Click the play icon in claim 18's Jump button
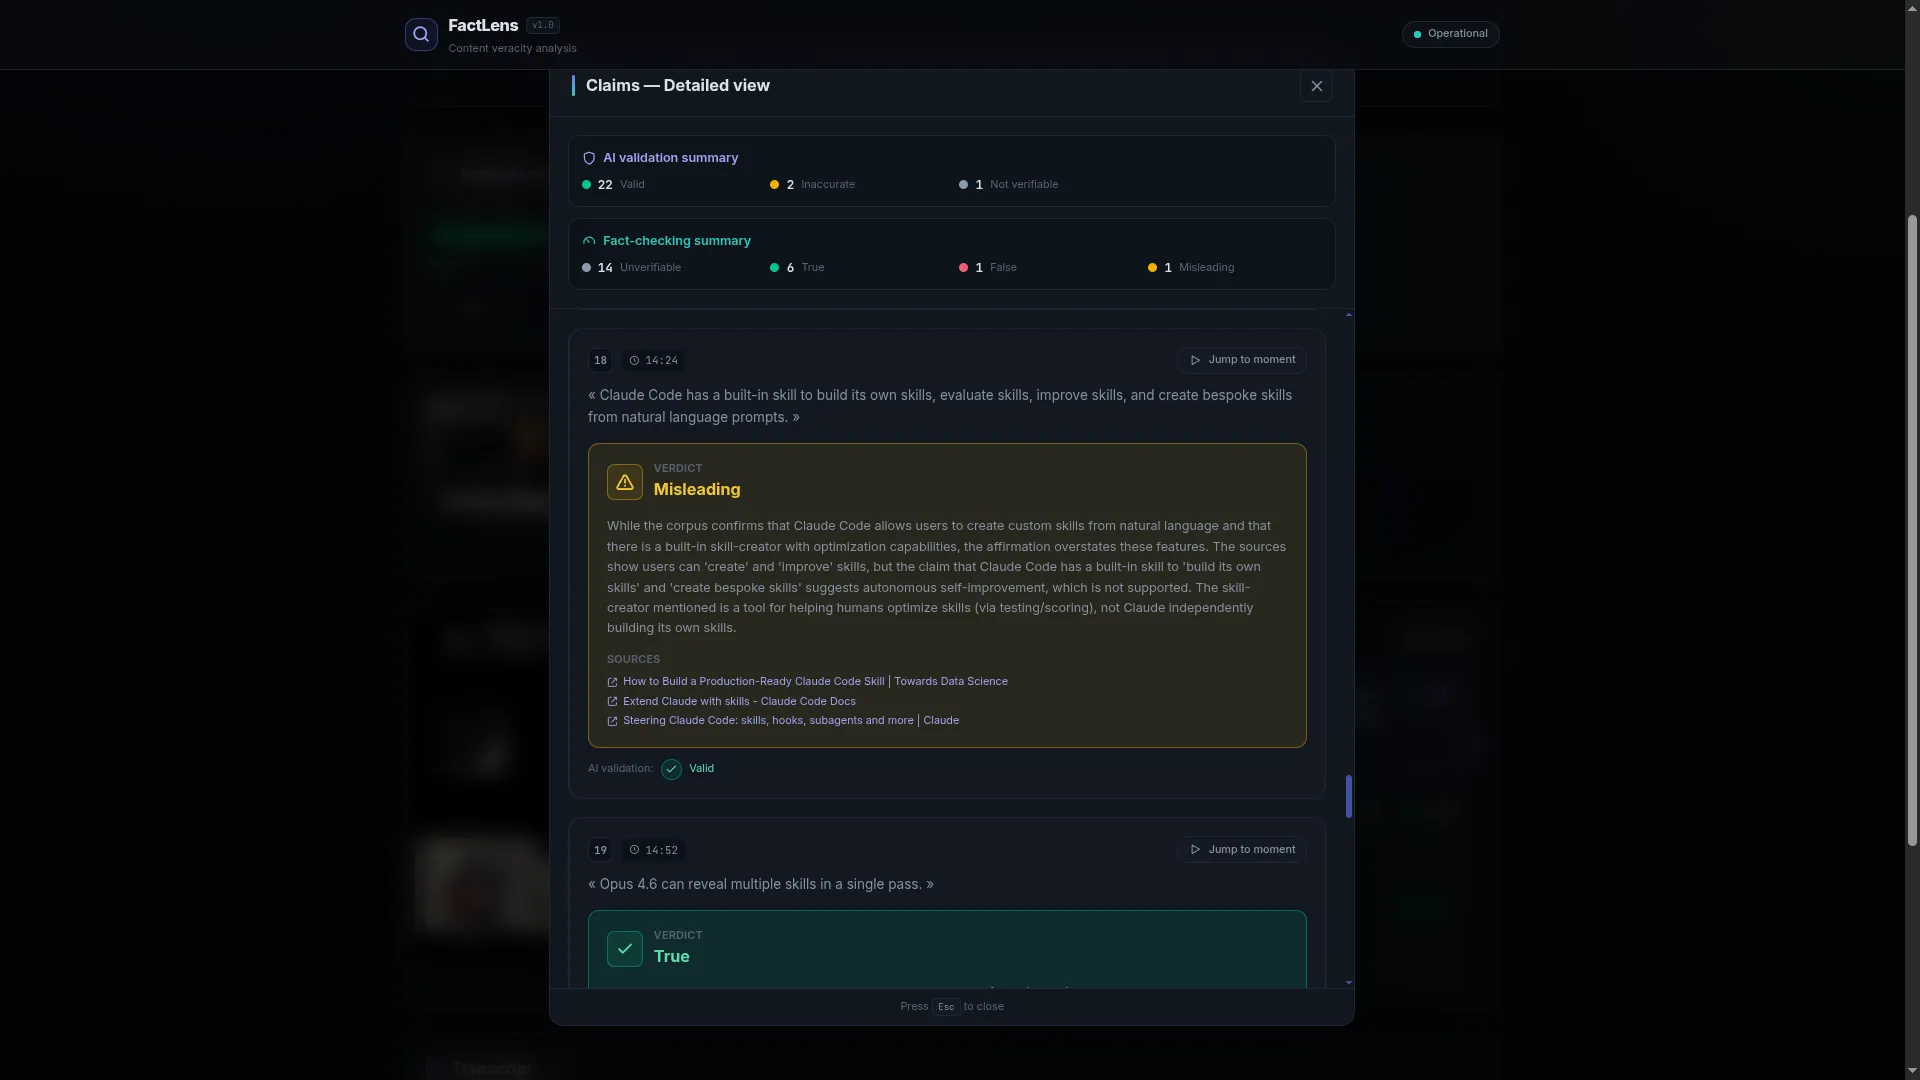This screenshot has height=1080, width=1920. [1195, 360]
